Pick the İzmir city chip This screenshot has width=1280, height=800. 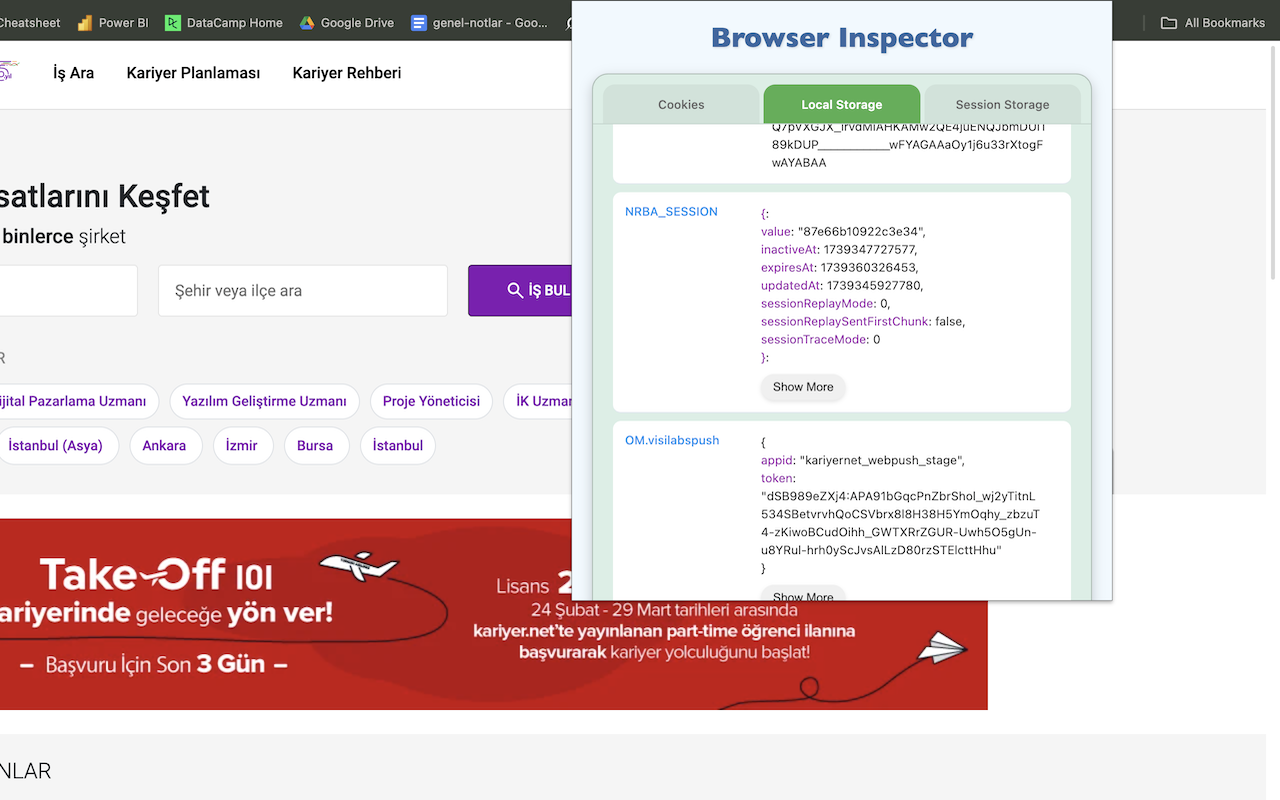click(x=242, y=445)
